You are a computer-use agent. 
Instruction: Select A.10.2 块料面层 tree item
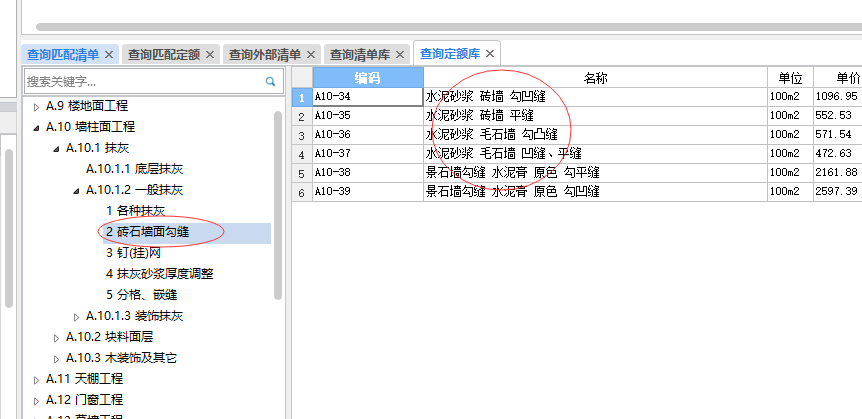[109, 337]
